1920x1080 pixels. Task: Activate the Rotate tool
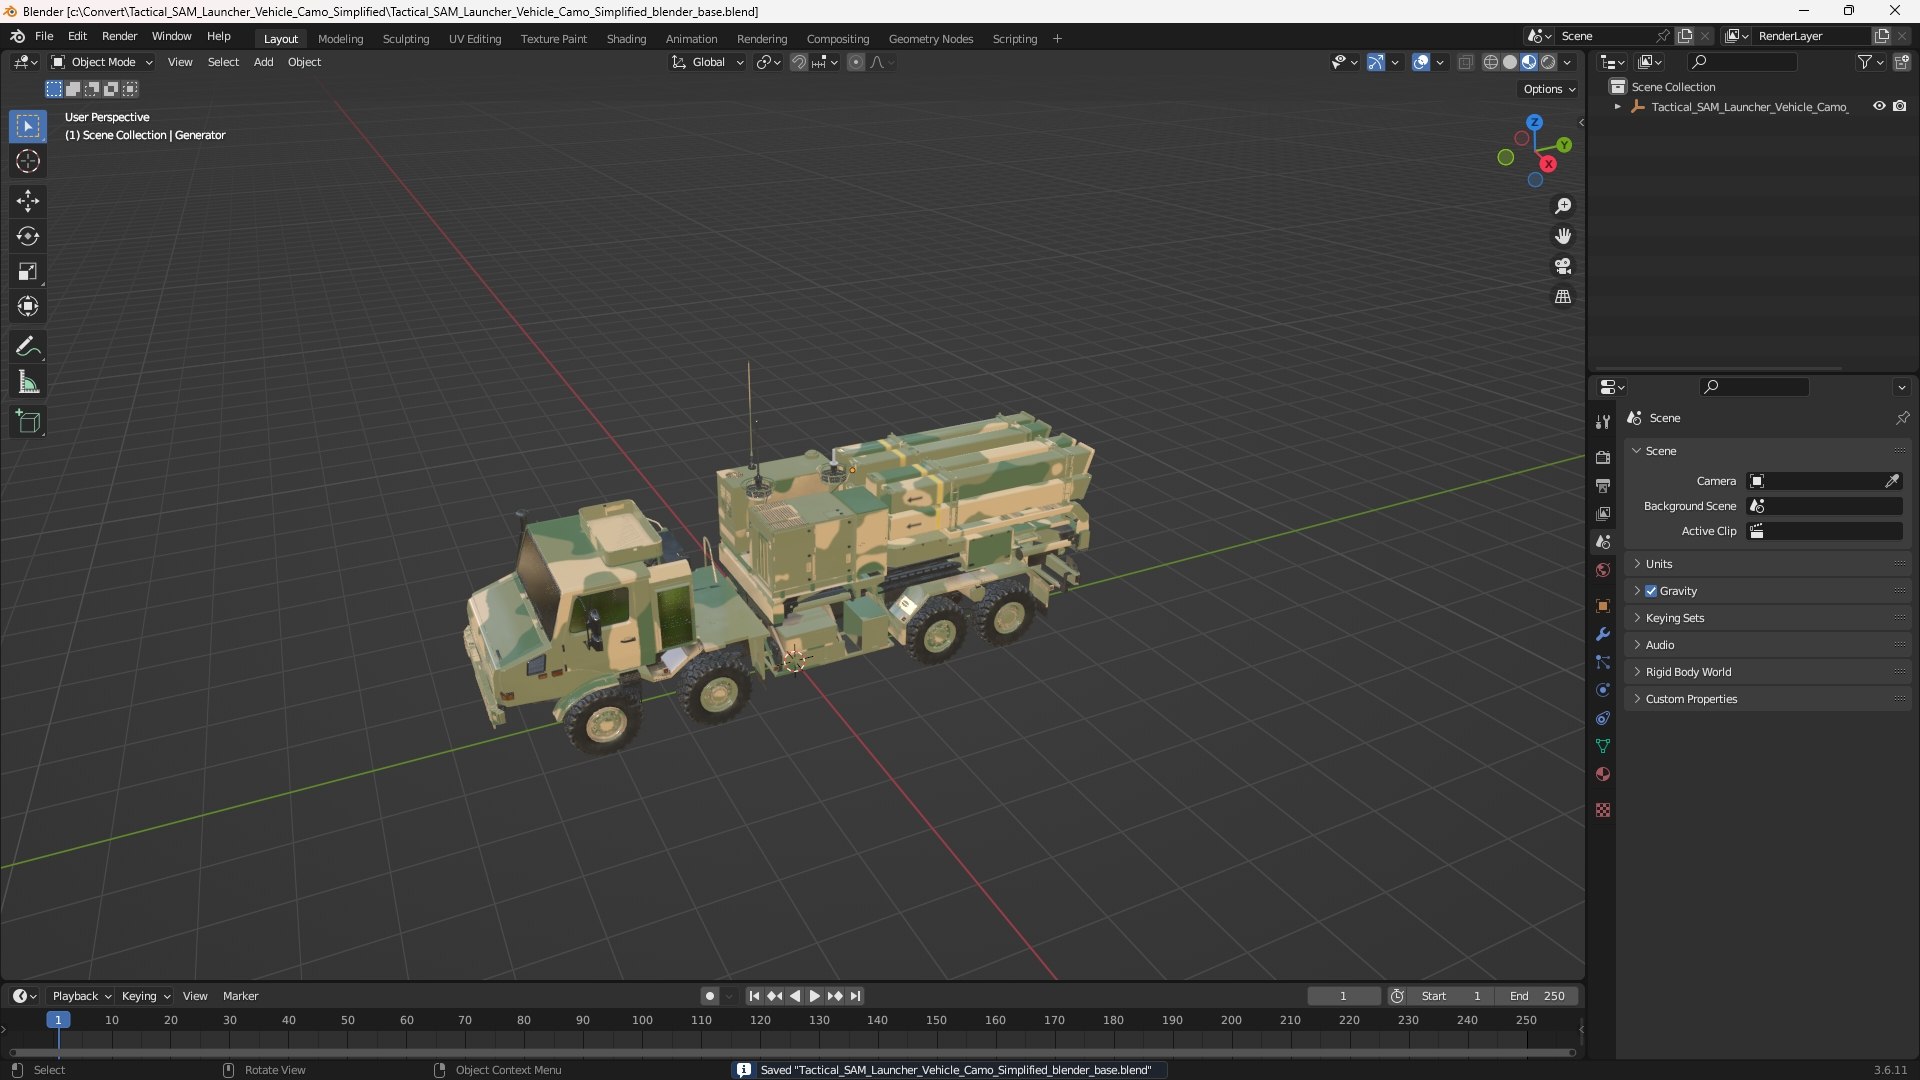(x=28, y=236)
